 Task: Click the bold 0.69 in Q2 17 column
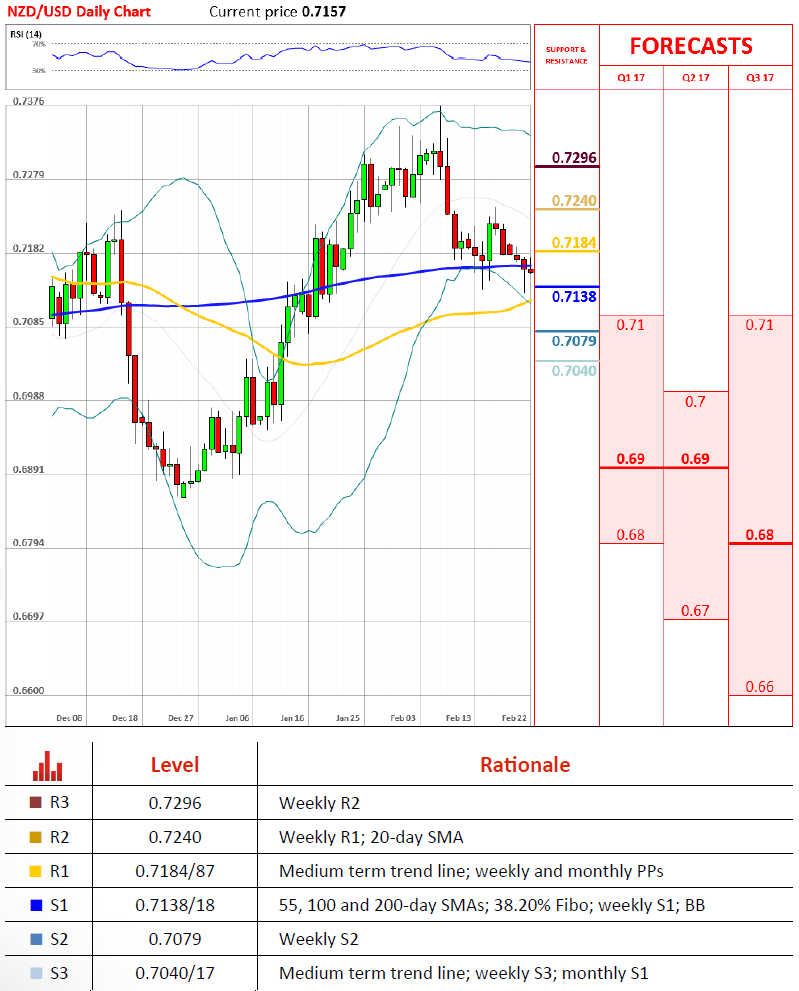point(695,458)
